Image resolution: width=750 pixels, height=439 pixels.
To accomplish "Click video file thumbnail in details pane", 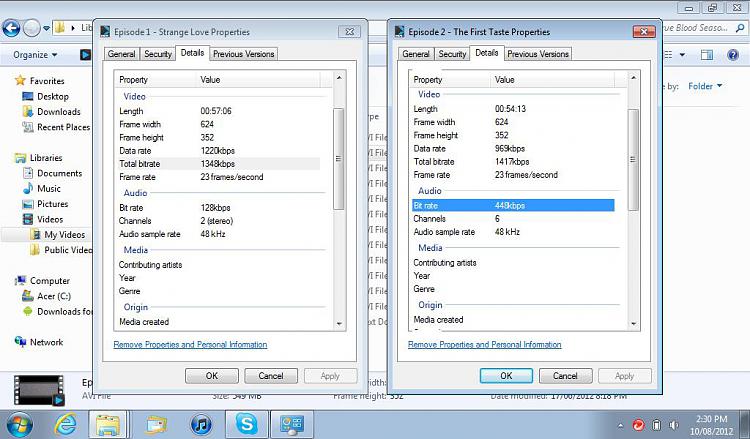I will 39,390.
